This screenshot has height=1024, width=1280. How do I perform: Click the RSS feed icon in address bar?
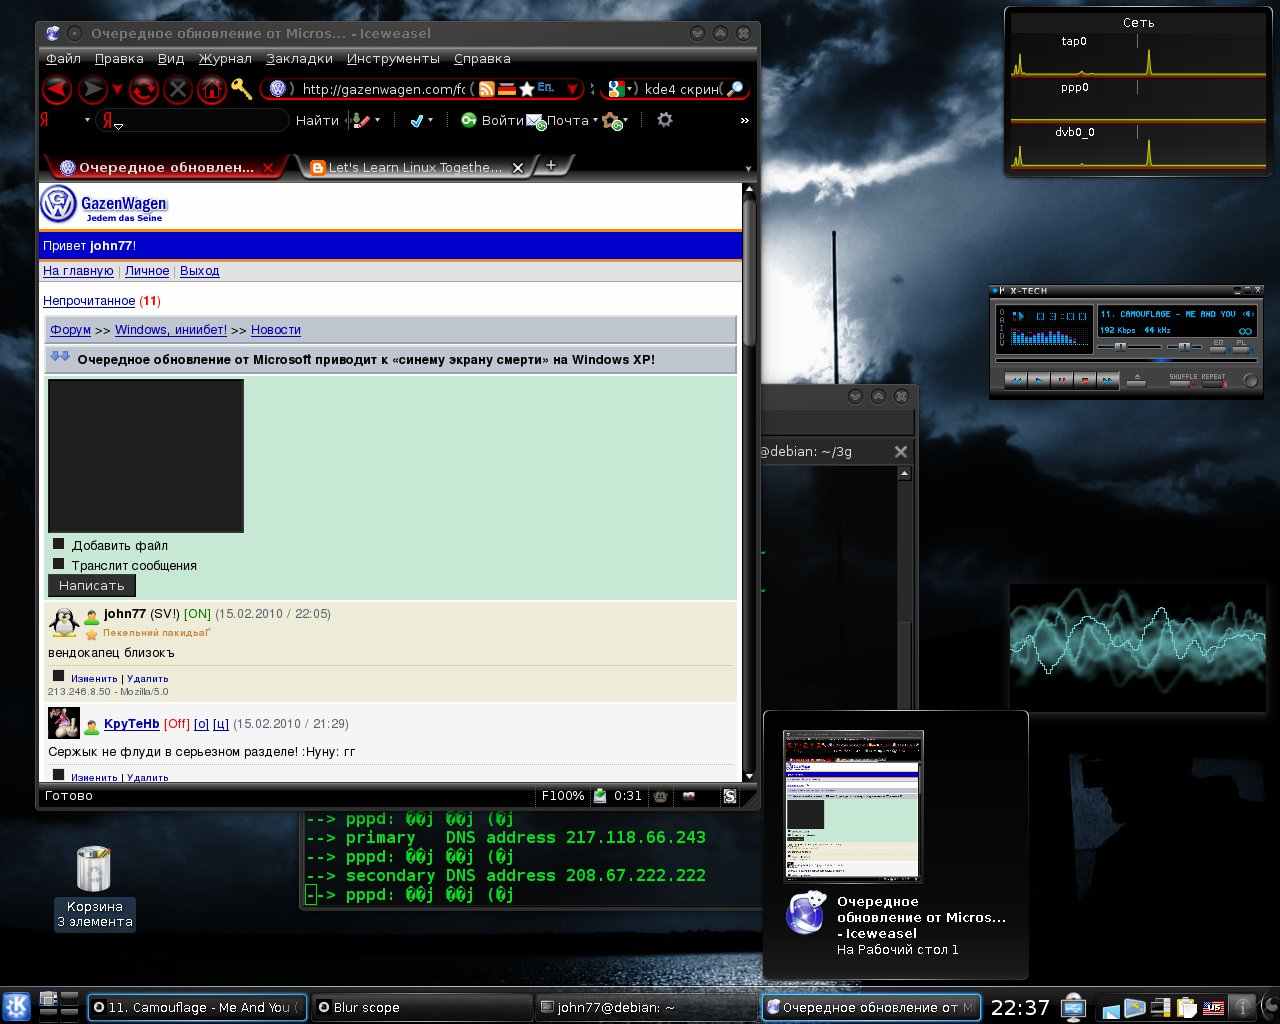[487, 89]
